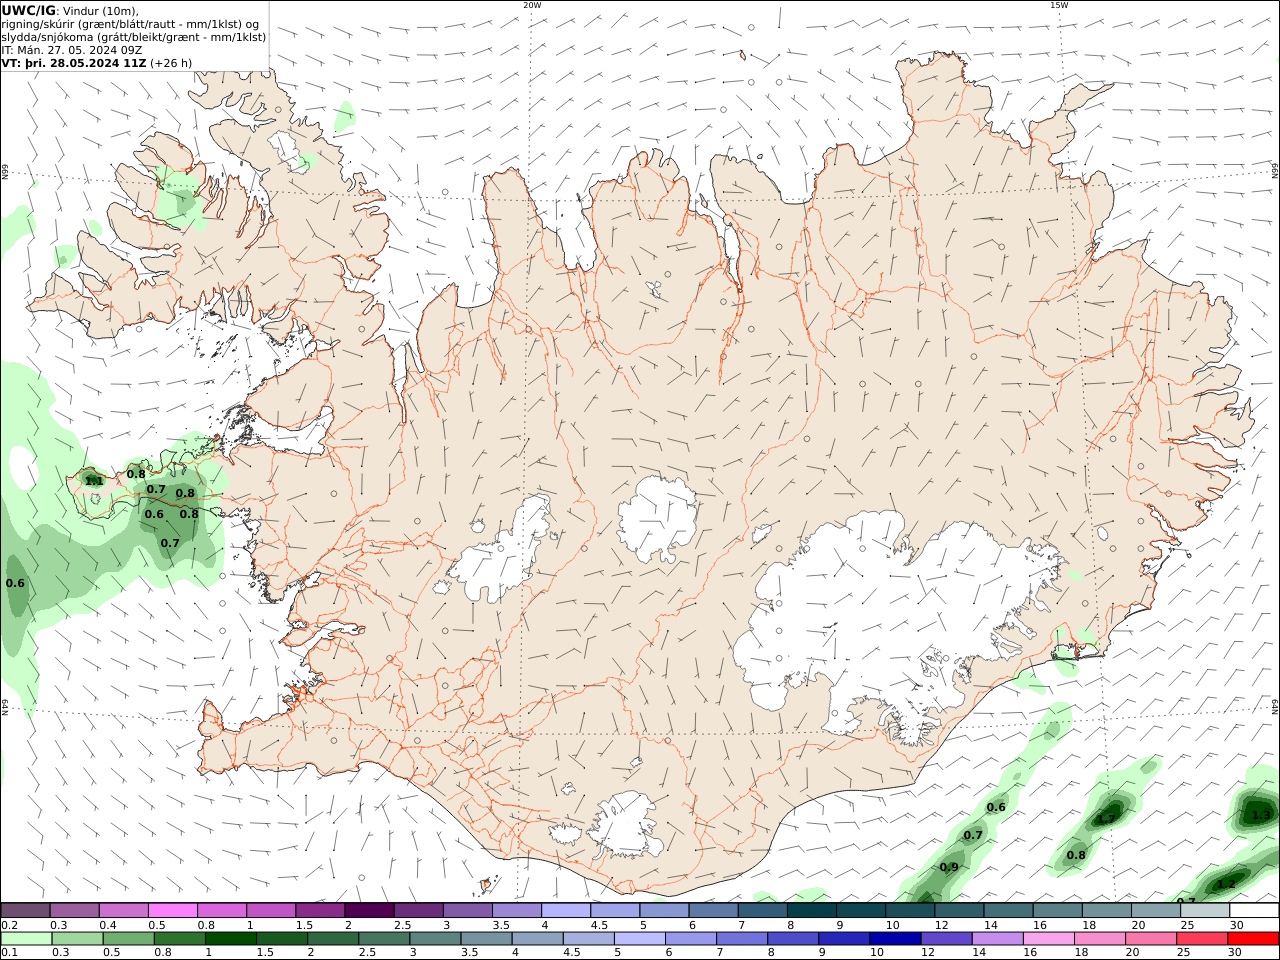Select the navy blue swatch labeled 10

coord(894,938)
